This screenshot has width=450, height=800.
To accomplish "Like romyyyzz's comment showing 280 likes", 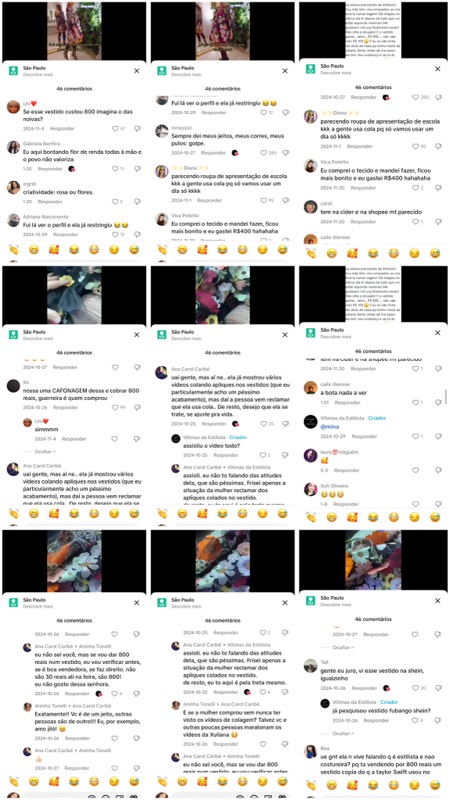I will (264, 153).
